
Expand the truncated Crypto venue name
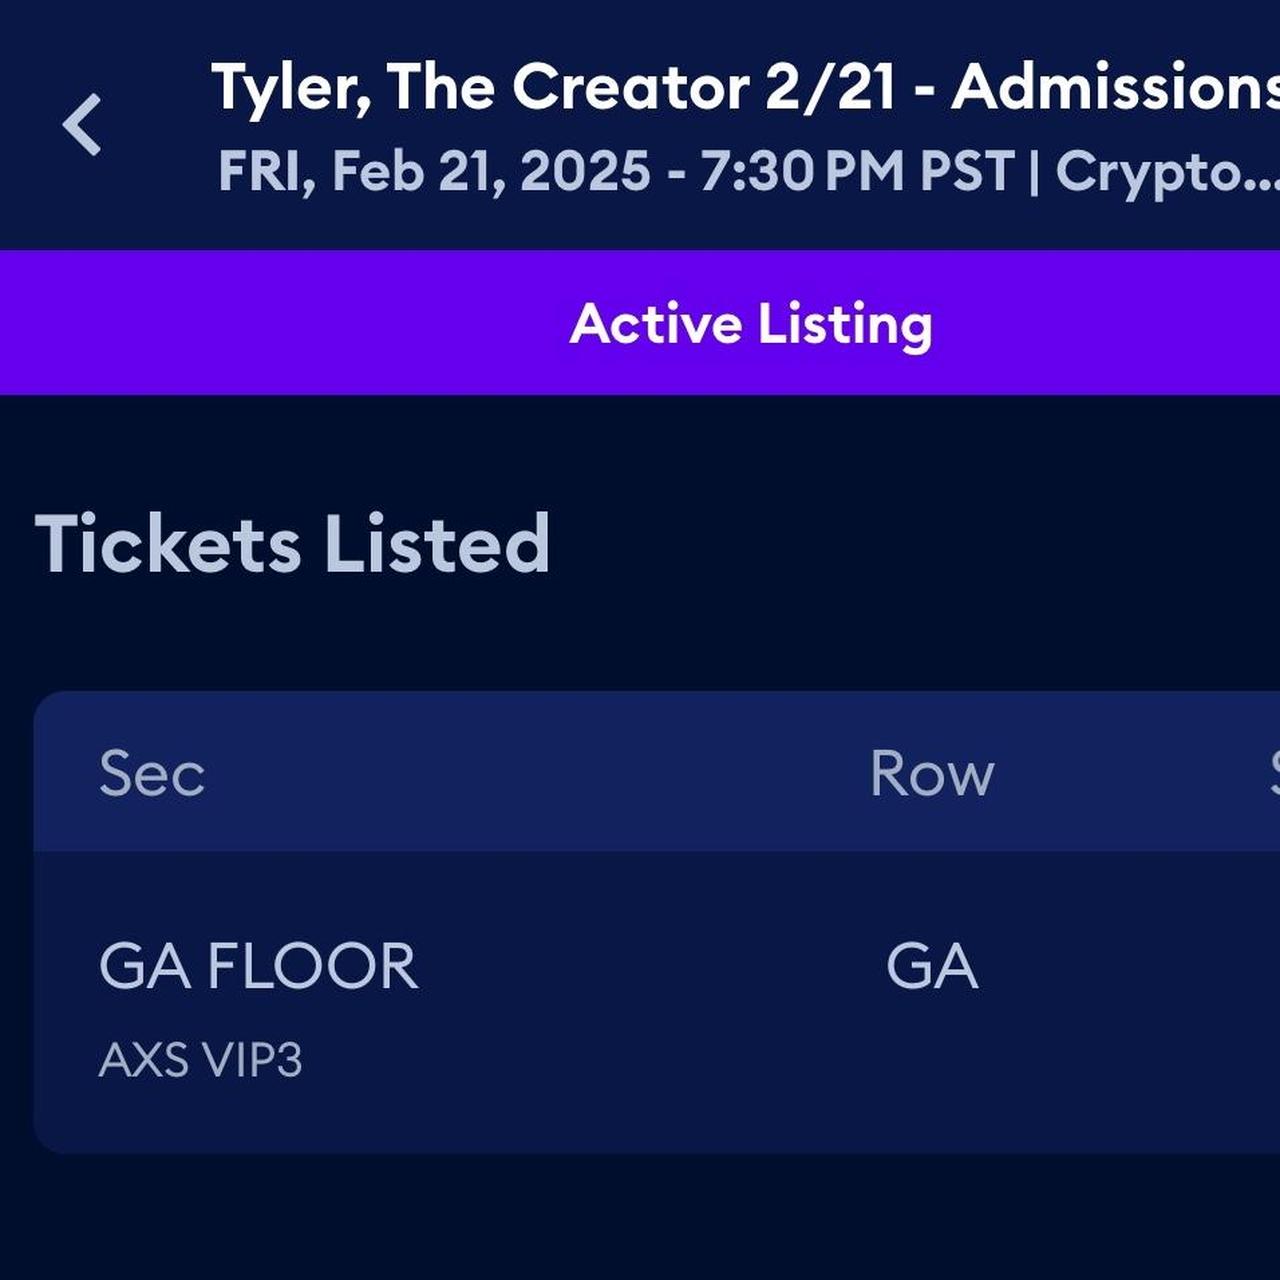(x=1160, y=170)
